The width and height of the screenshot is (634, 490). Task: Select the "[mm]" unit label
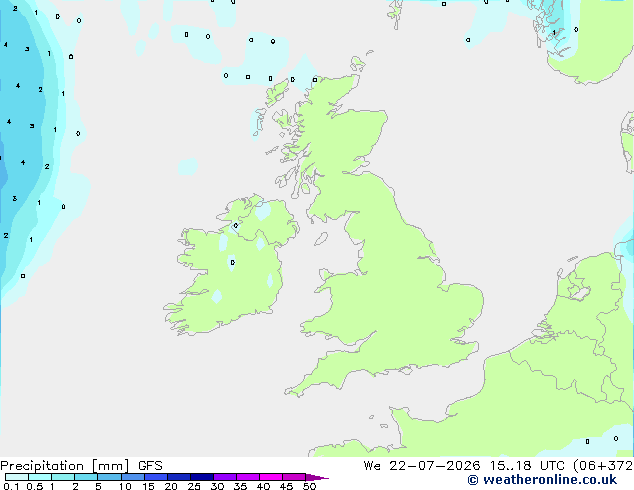110,466
